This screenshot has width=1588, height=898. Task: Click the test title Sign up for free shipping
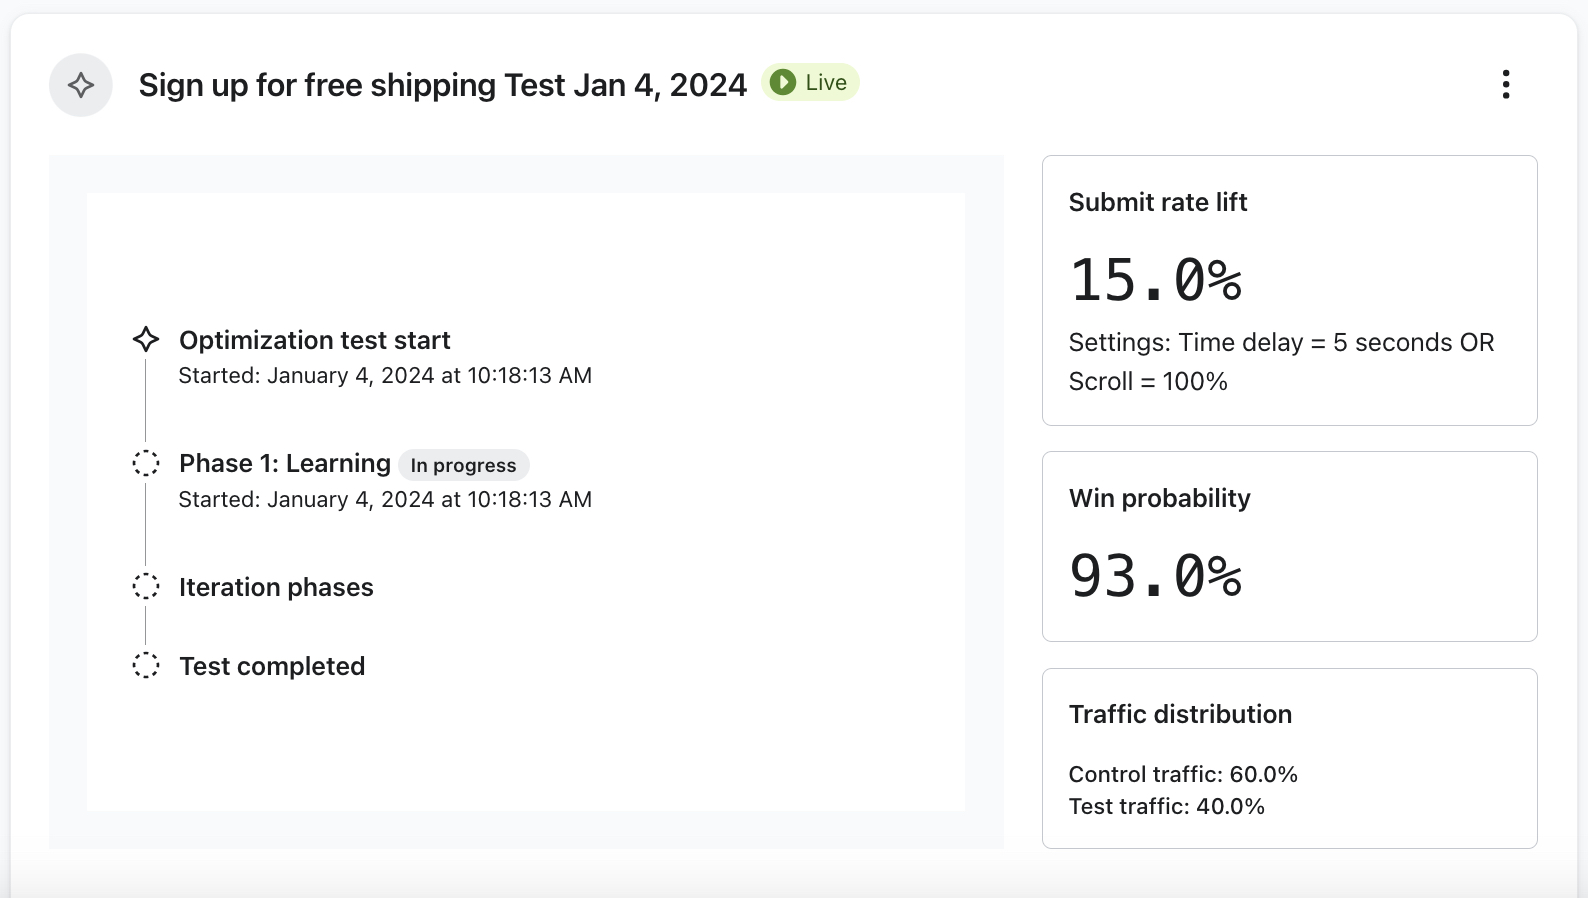click(x=442, y=85)
